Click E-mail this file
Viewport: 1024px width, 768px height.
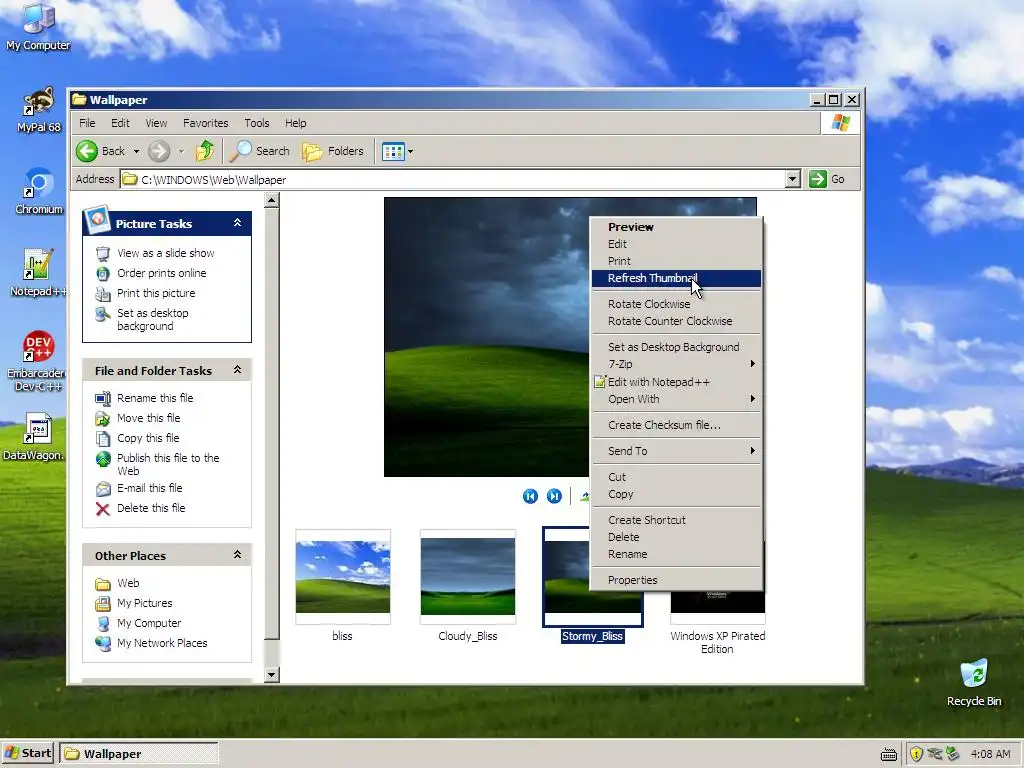pos(150,488)
